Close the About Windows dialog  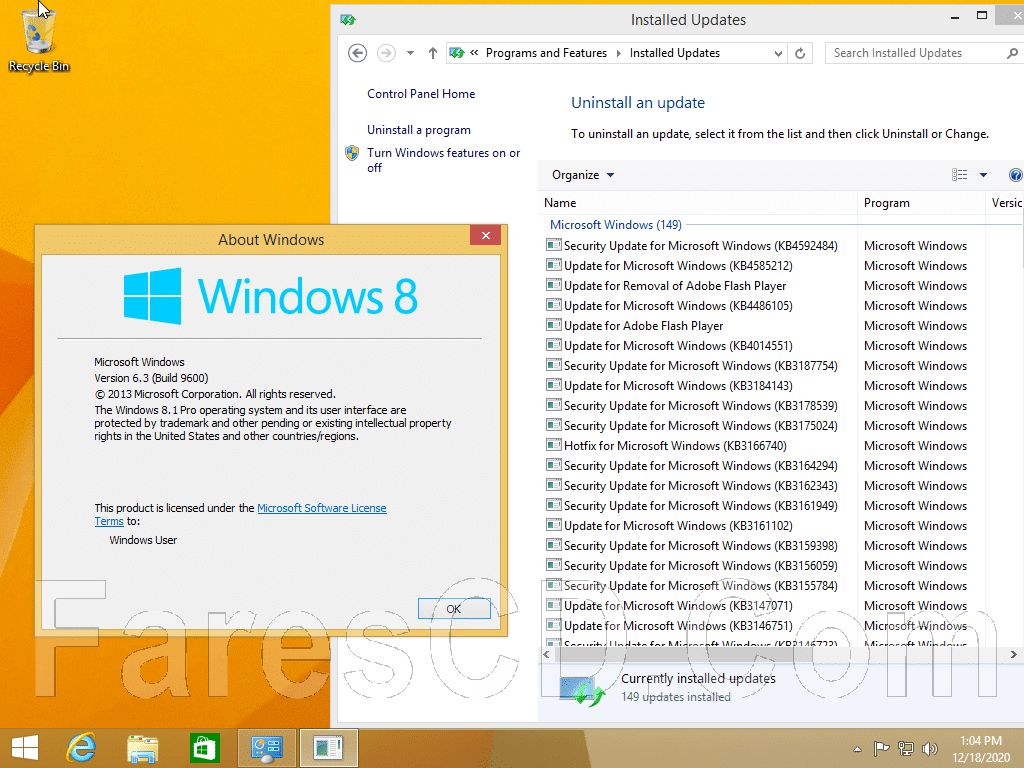pyautogui.click(x=485, y=236)
